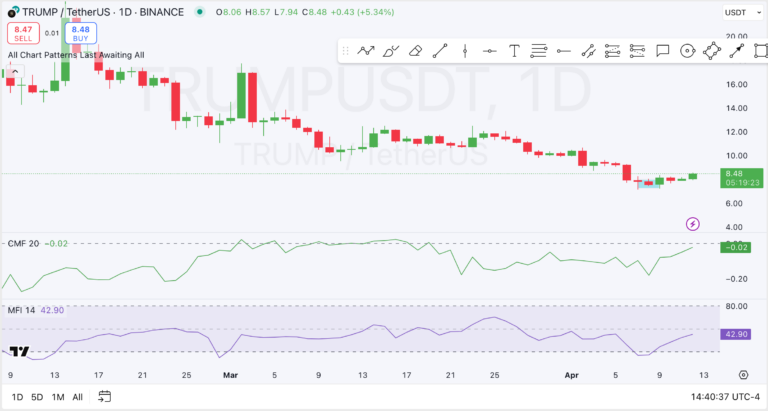Select the Trend Line tool
768x411 pixels.
pos(440,50)
